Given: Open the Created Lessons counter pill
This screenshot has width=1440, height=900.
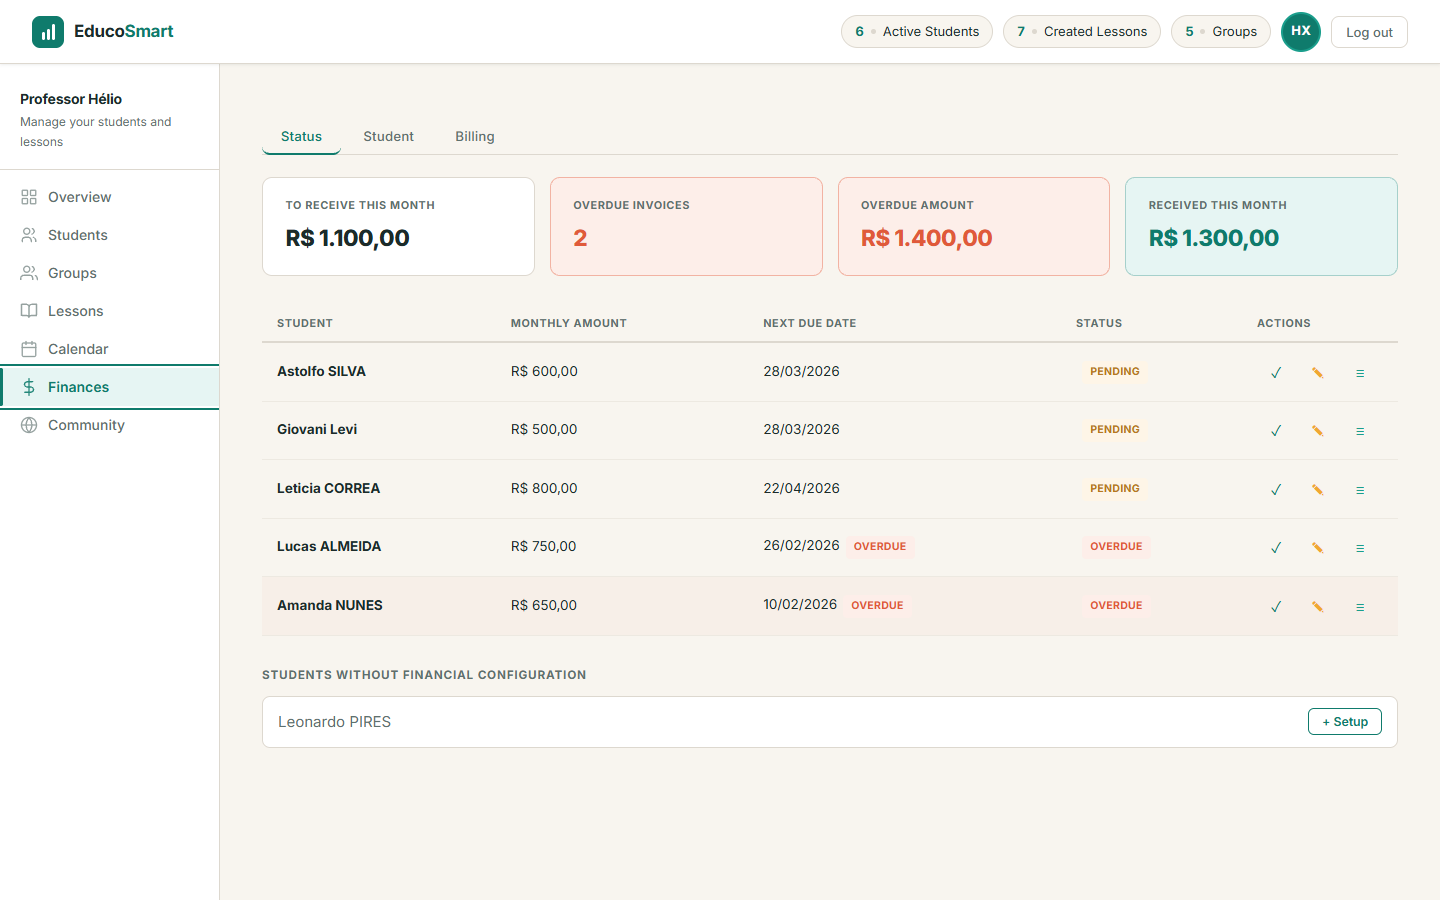Looking at the screenshot, I should click(1081, 32).
